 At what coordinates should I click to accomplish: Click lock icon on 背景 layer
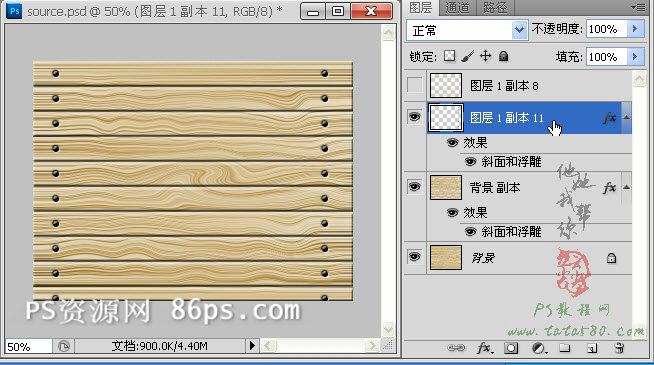click(x=611, y=258)
